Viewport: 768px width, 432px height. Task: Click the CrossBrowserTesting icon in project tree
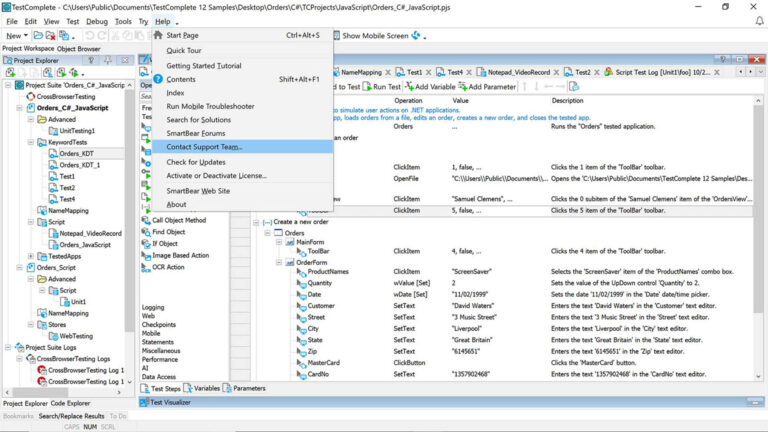pos(31,96)
